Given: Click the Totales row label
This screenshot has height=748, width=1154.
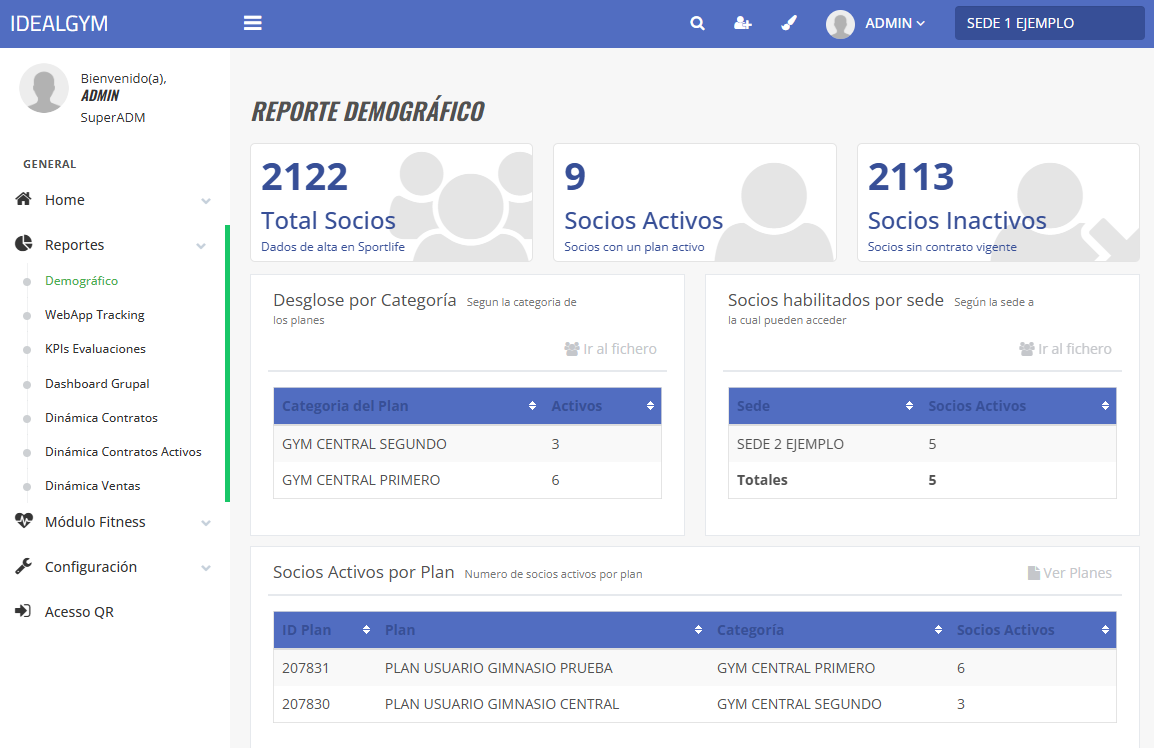Looking at the screenshot, I should click(762, 480).
